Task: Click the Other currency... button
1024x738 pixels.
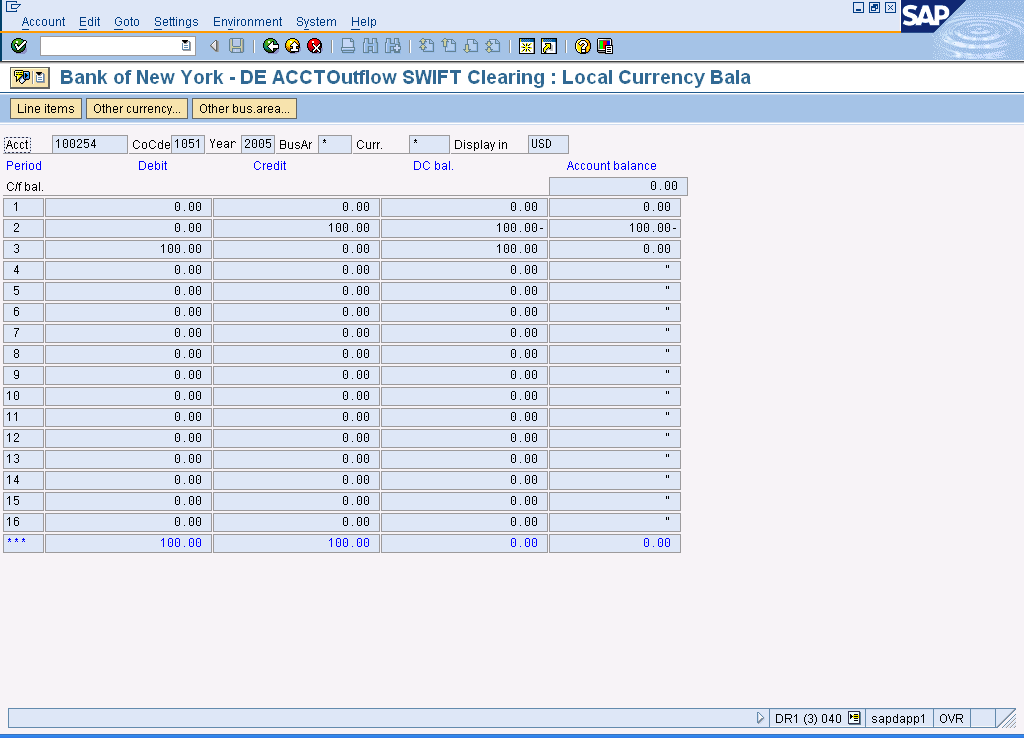Action: pos(137,108)
